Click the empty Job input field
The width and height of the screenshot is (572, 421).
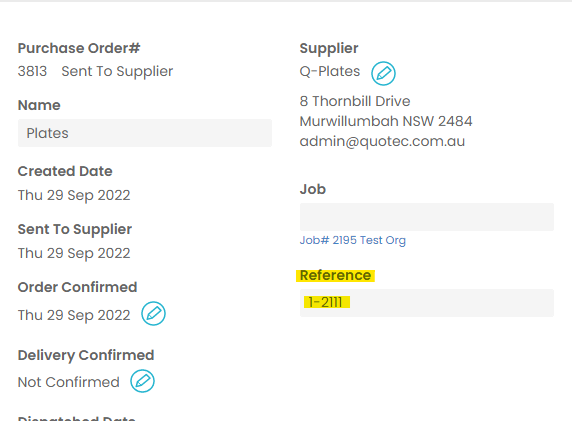(427, 217)
